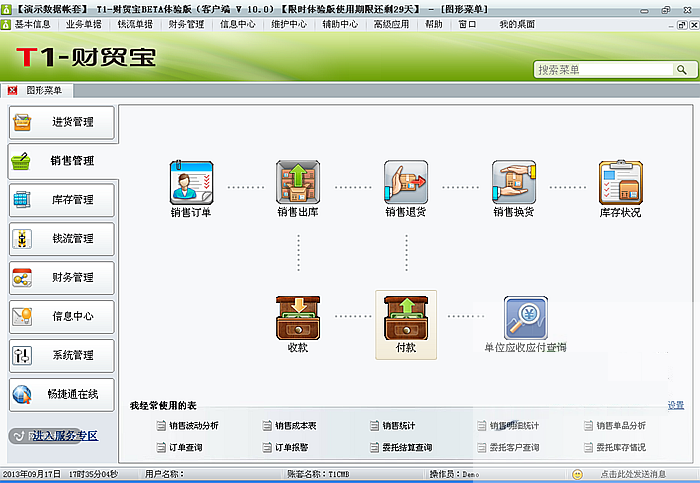Open the 销售换货 sales exchange icon
Screen dimensions: 700x483
[x=514, y=189]
